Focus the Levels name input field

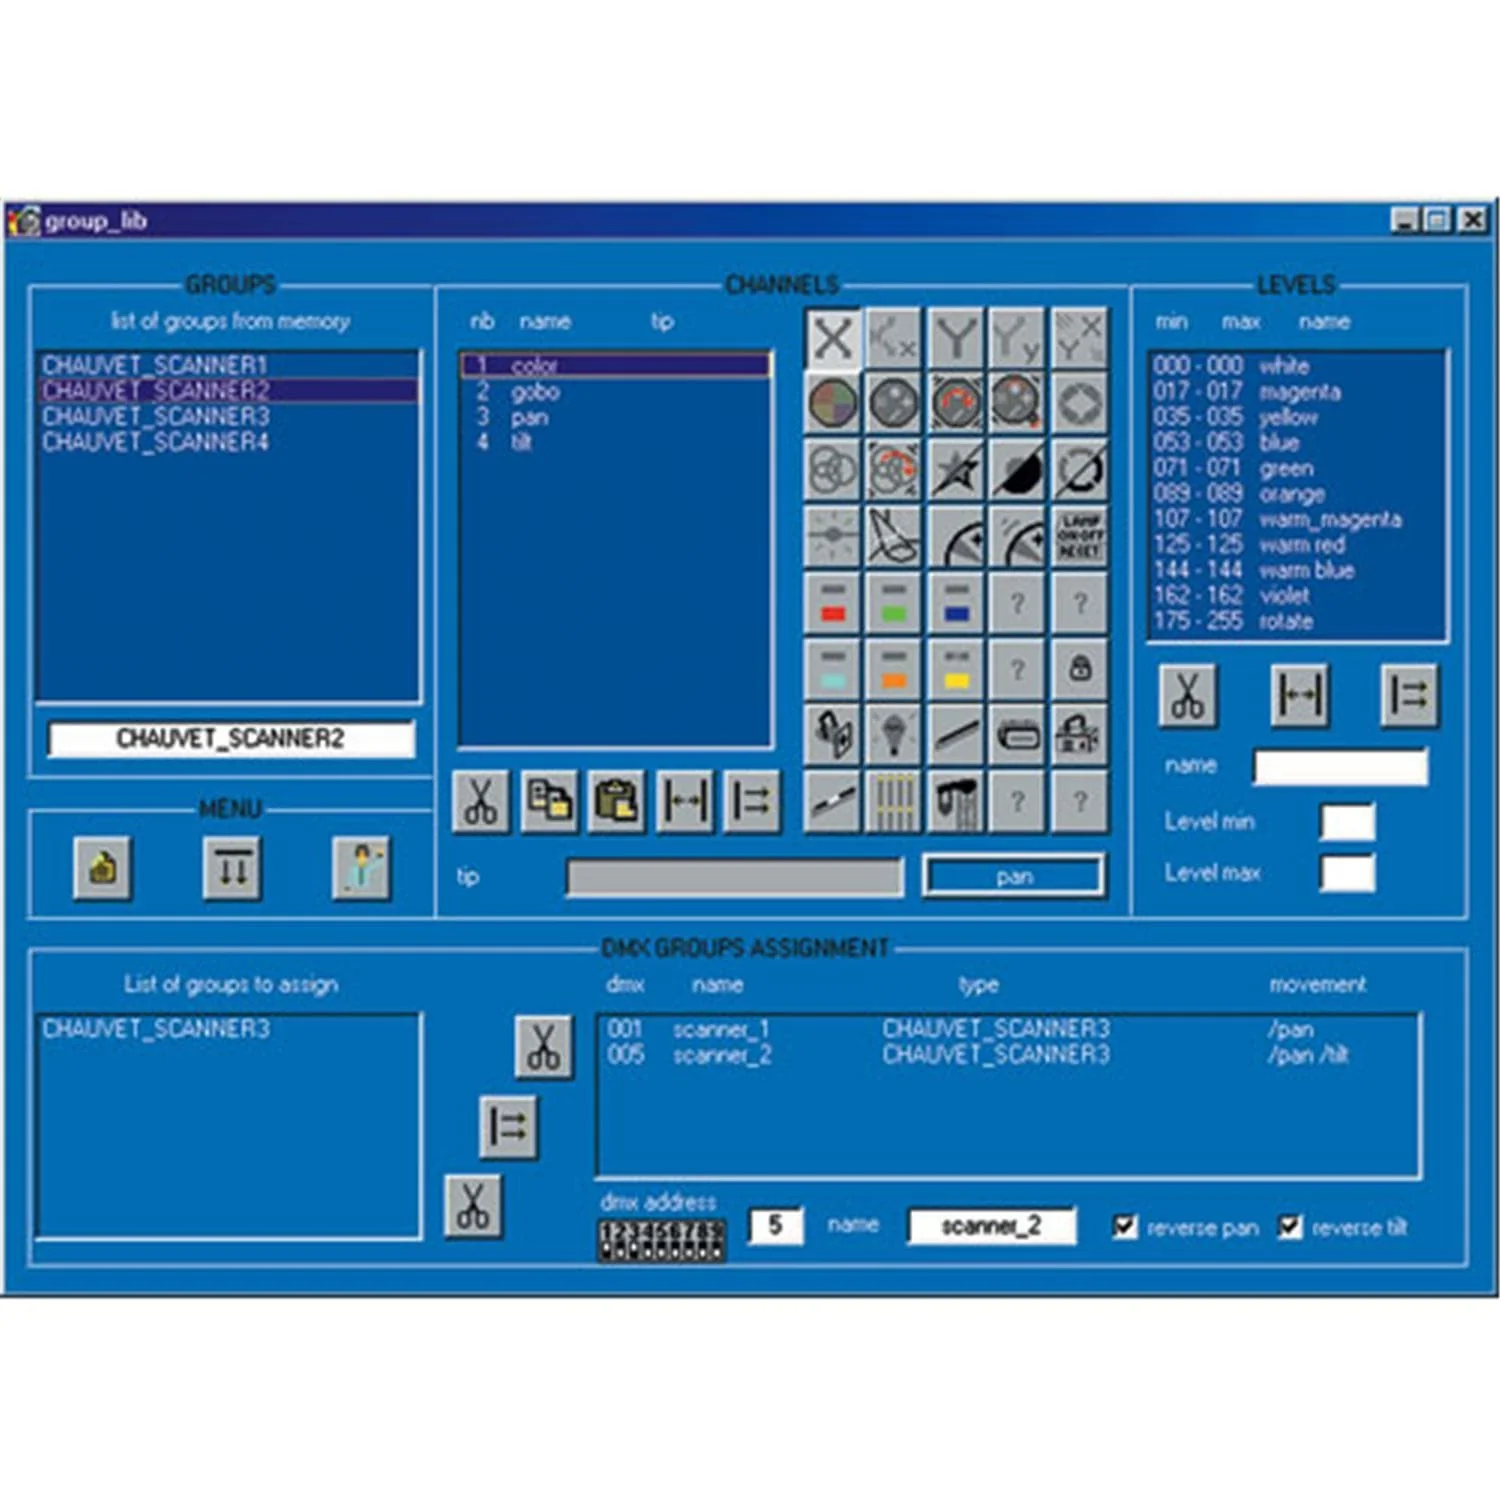[1341, 767]
